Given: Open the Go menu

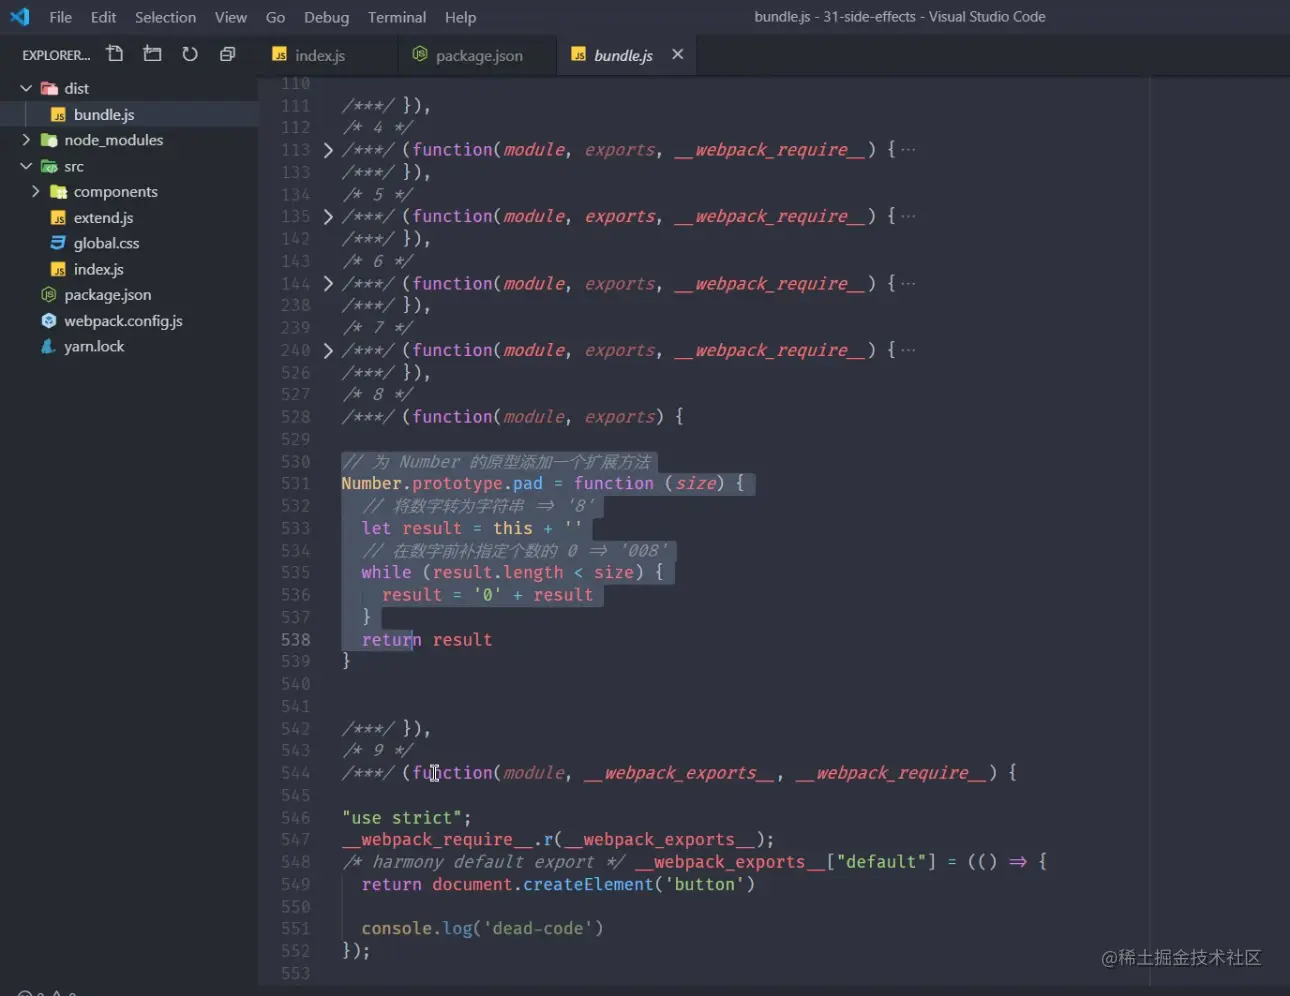Looking at the screenshot, I should tap(275, 17).
